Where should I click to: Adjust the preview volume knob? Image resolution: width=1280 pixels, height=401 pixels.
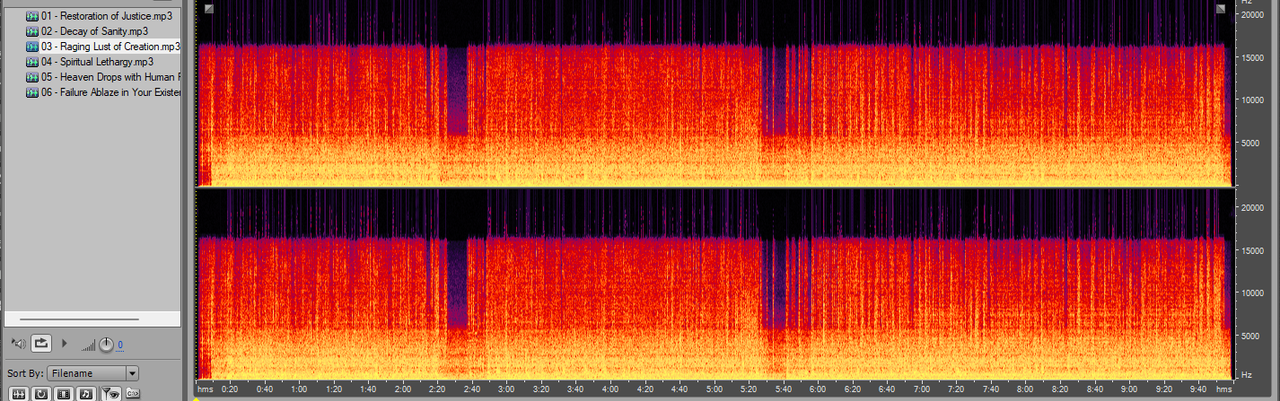tap(105, 344)
